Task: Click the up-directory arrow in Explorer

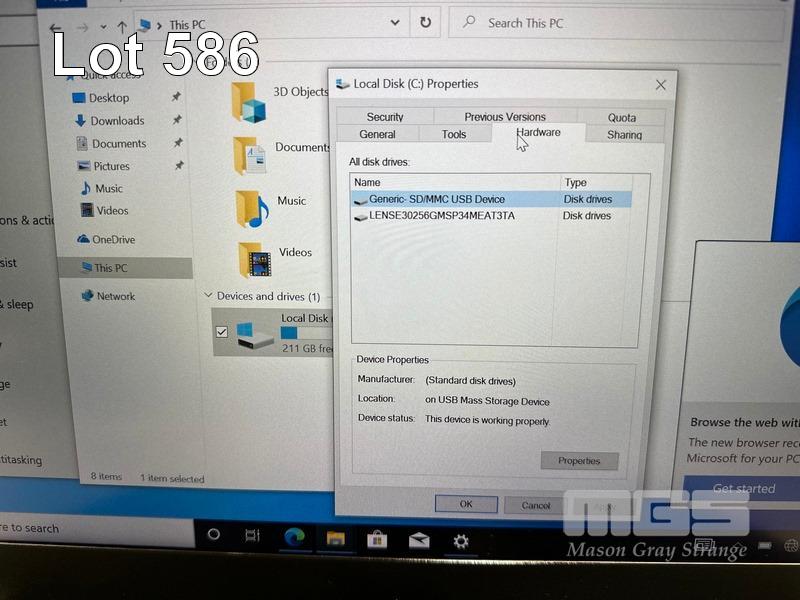Action: pos(121,25)
